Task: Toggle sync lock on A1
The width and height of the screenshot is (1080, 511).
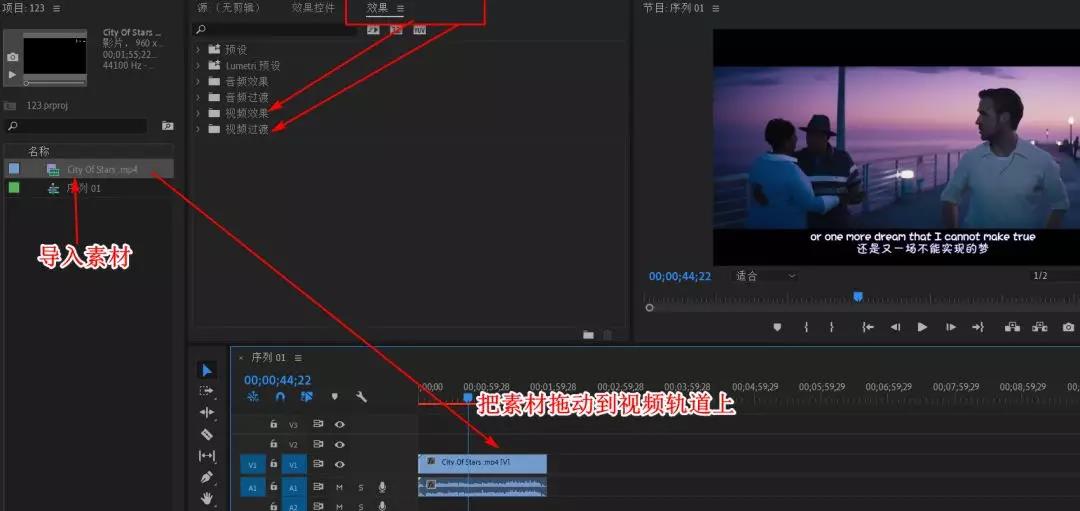Action: tap(318, 487)
